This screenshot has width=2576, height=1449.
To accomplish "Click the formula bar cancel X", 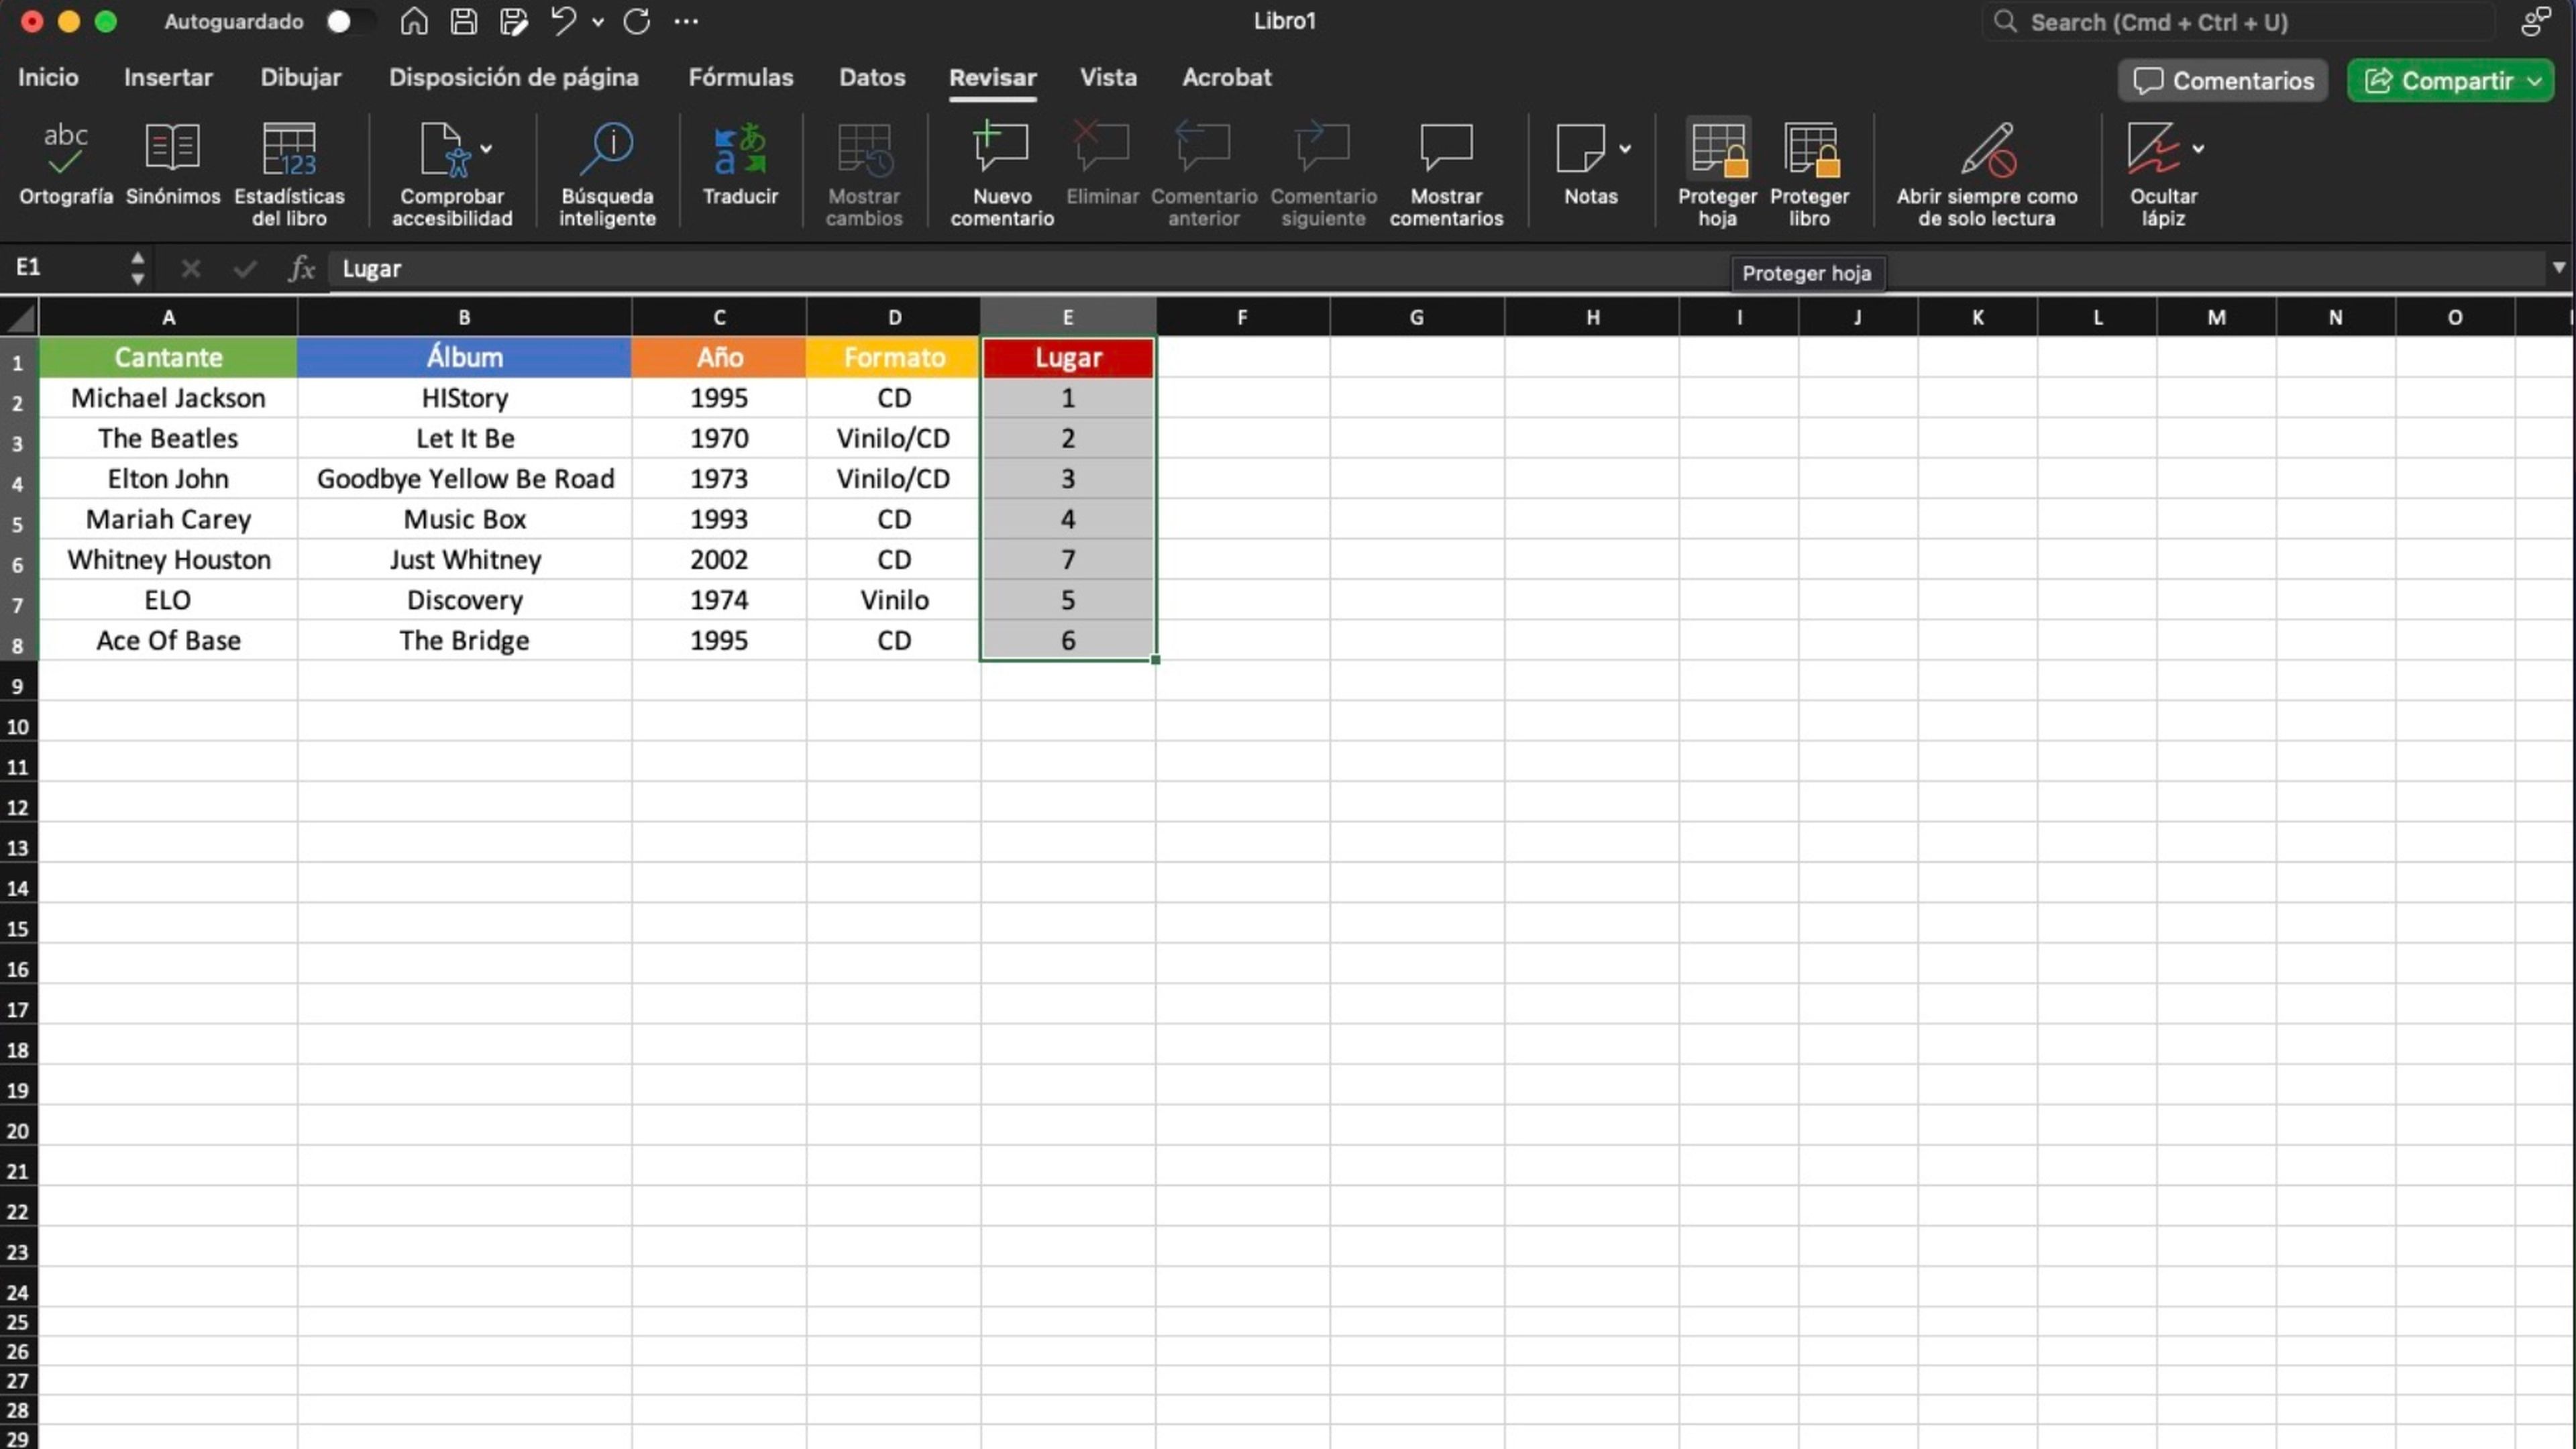I will [x=190, y=268].
